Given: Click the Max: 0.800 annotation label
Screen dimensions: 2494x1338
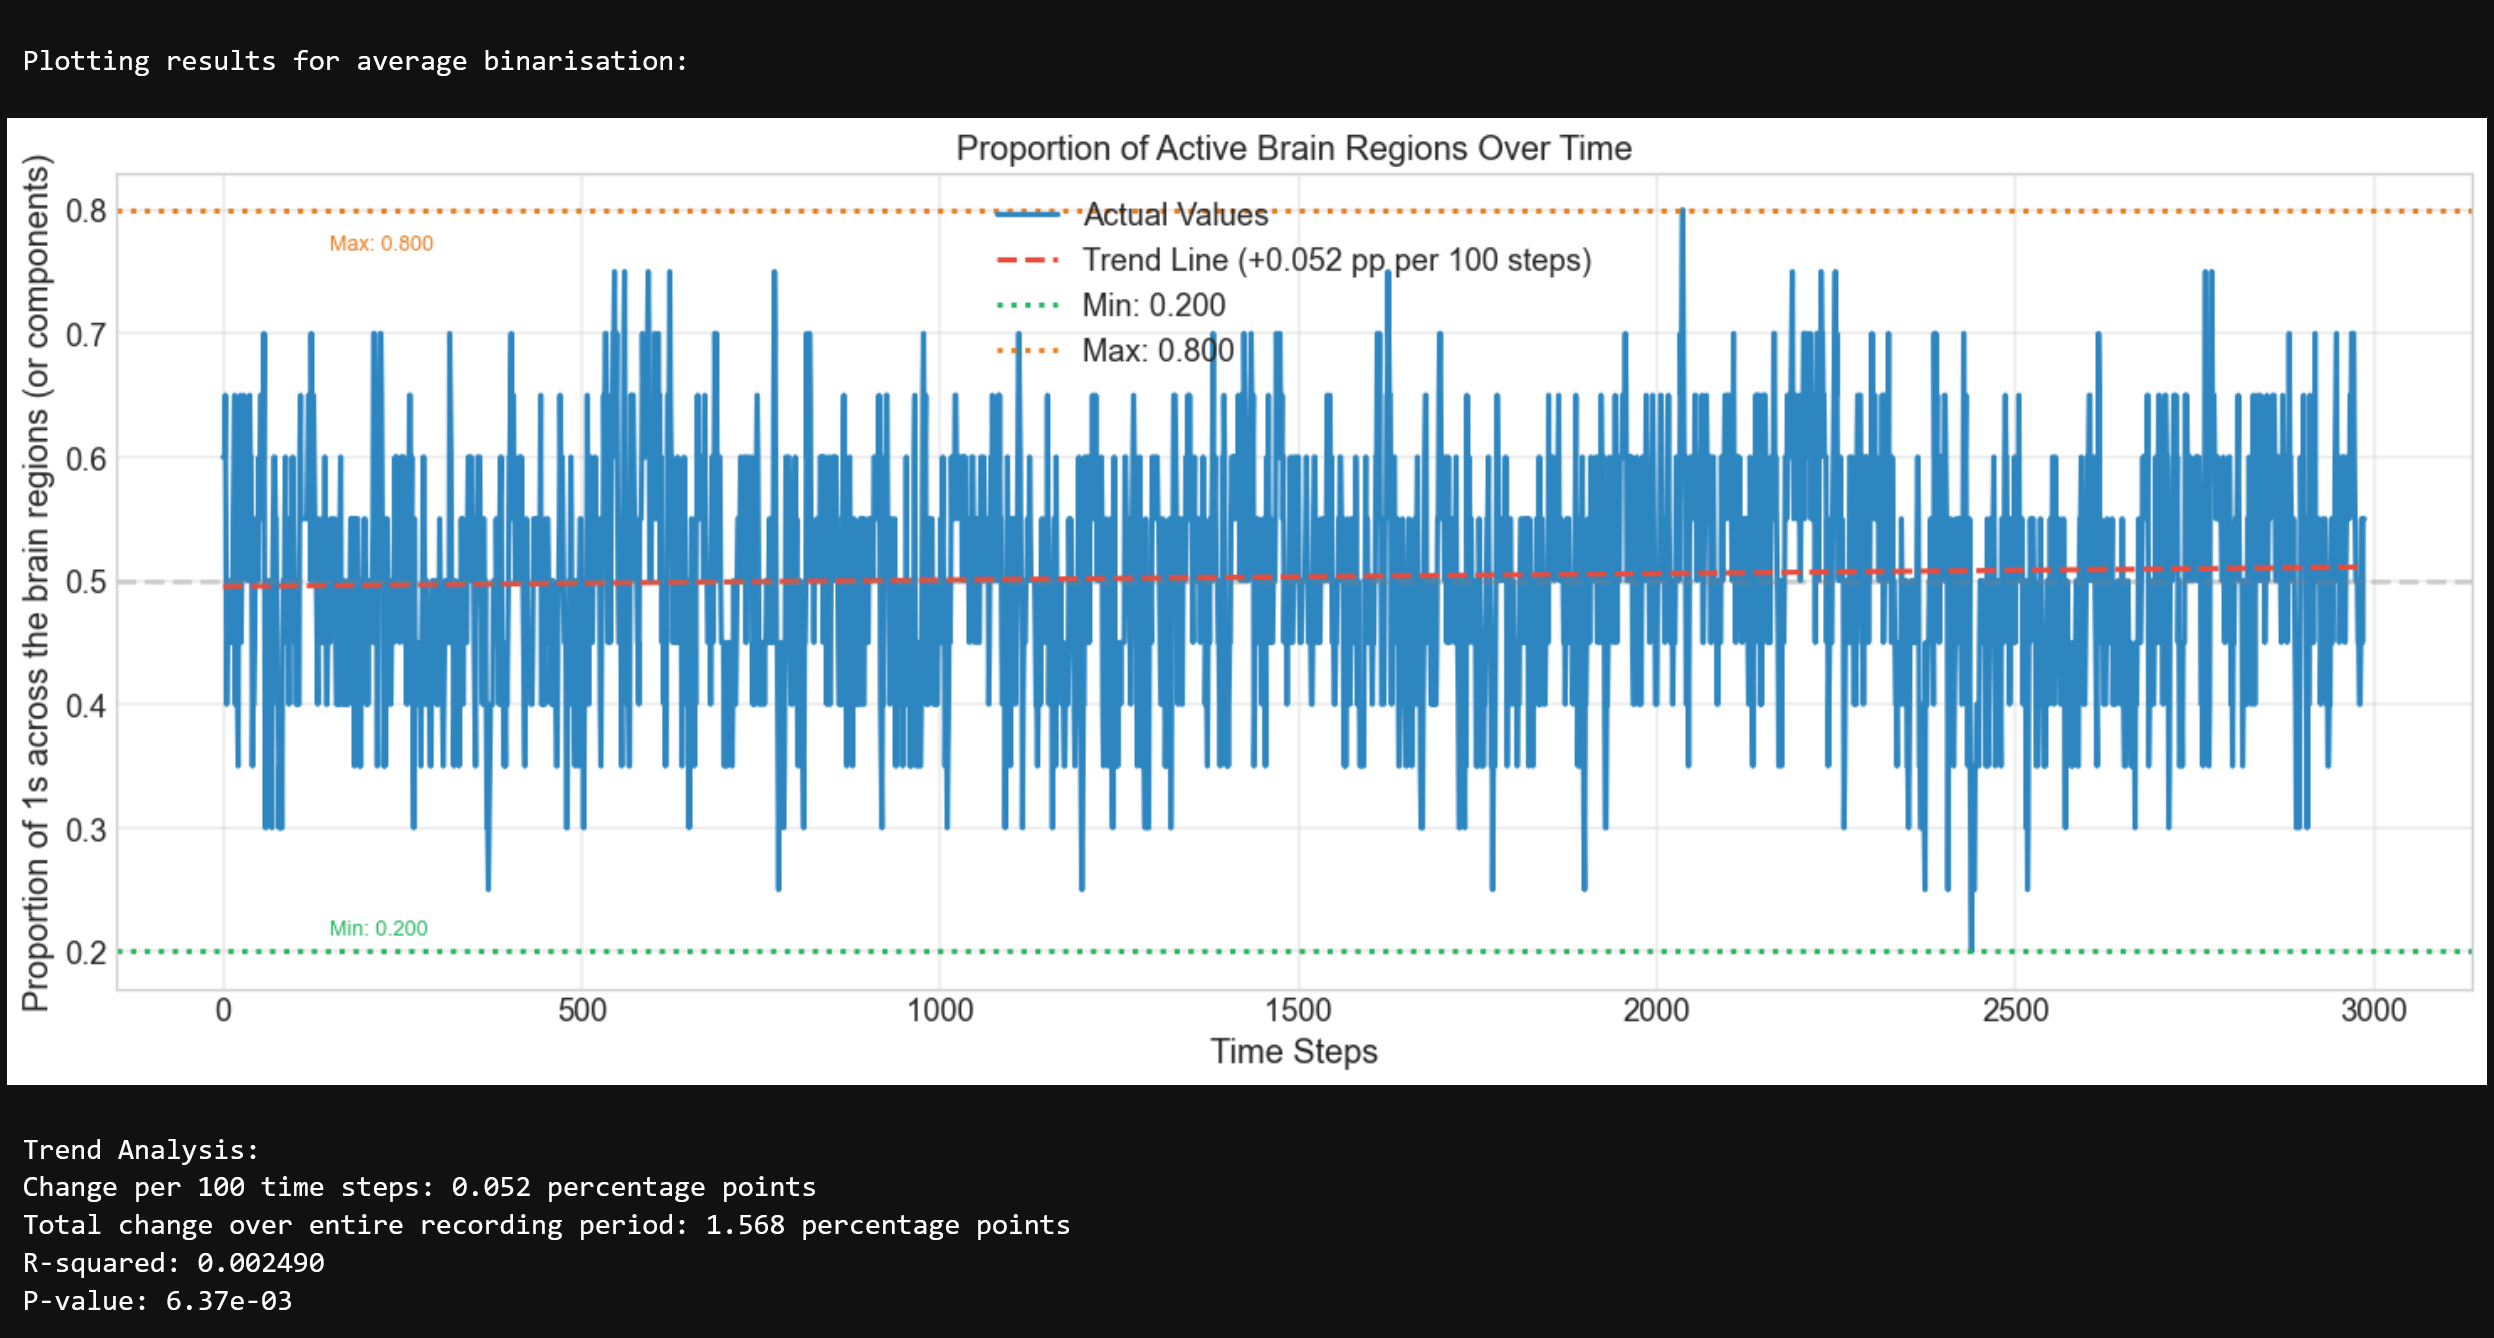Looking at the screenshot, I should [x=382, y=242].
